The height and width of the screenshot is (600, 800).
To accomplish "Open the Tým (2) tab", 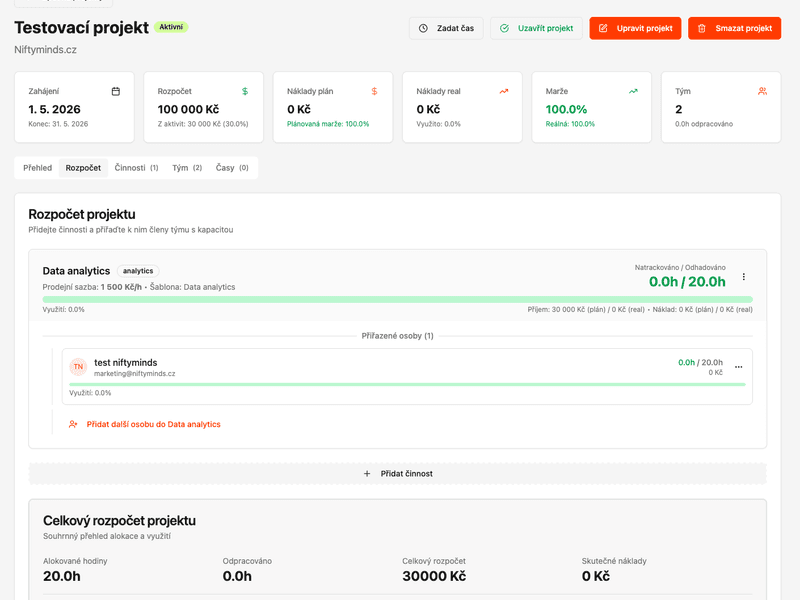I will [x=187, y=168].
